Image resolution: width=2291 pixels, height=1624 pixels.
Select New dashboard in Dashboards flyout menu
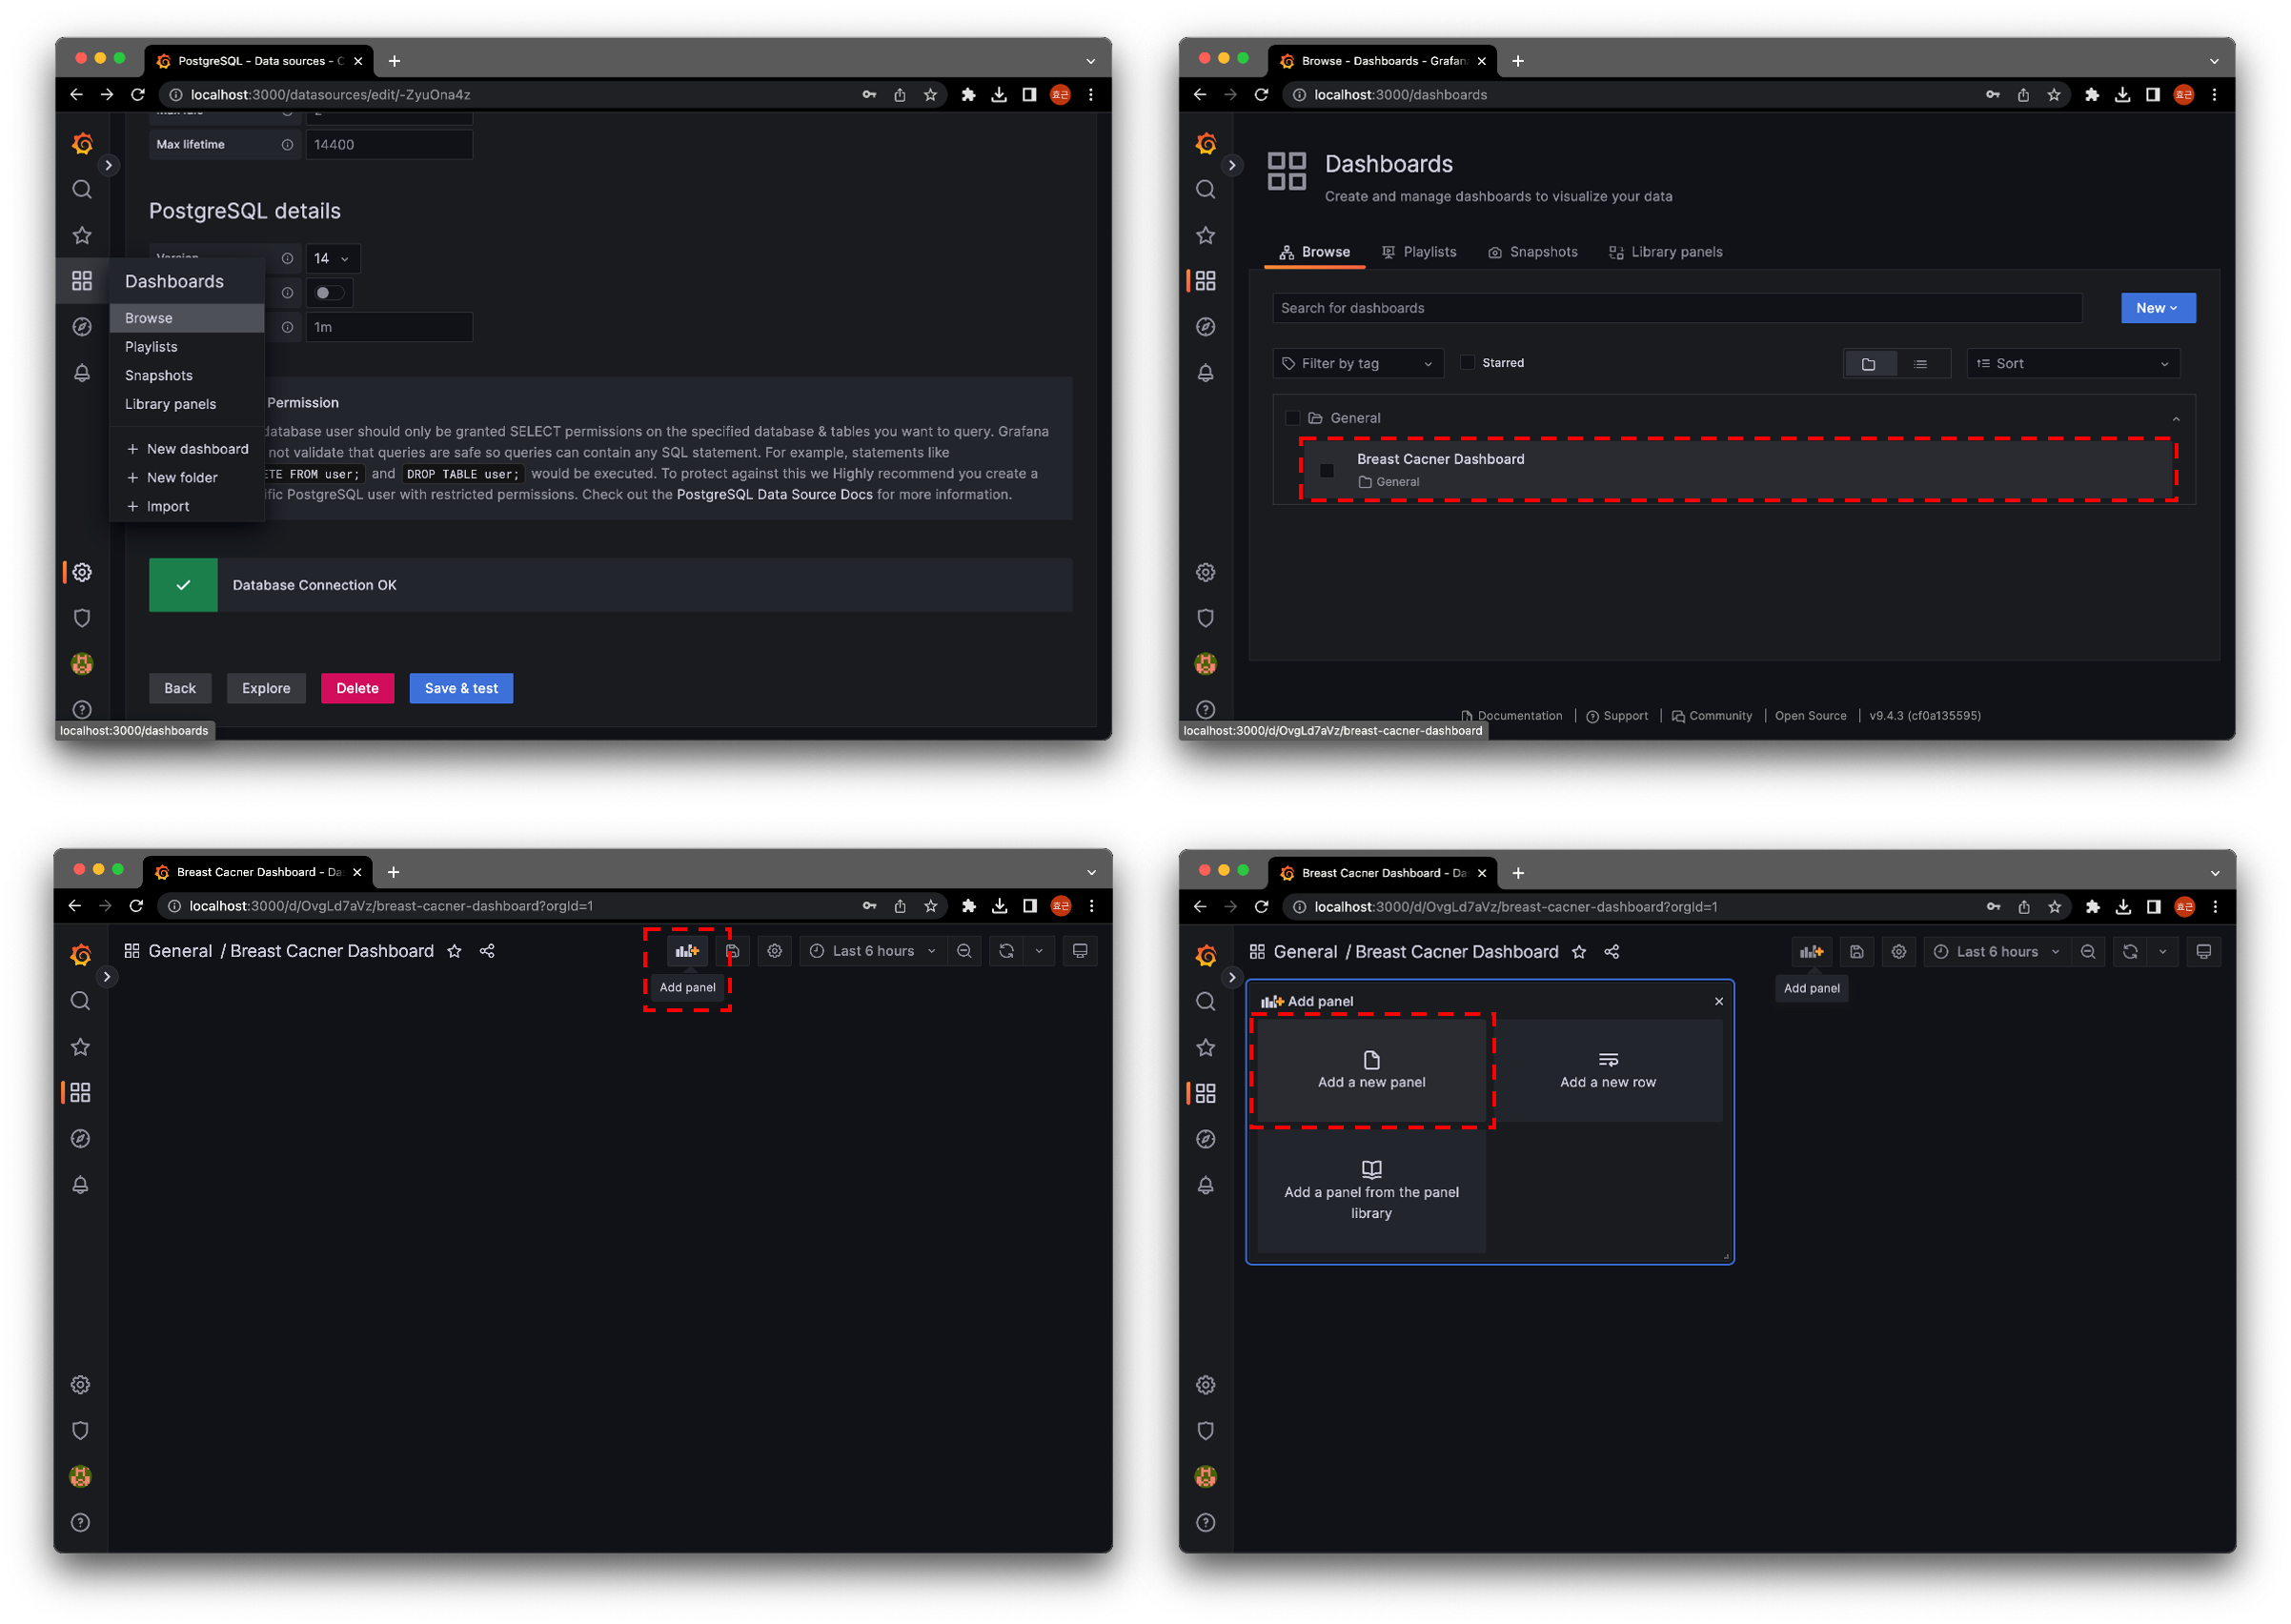(x=187, y=449)
